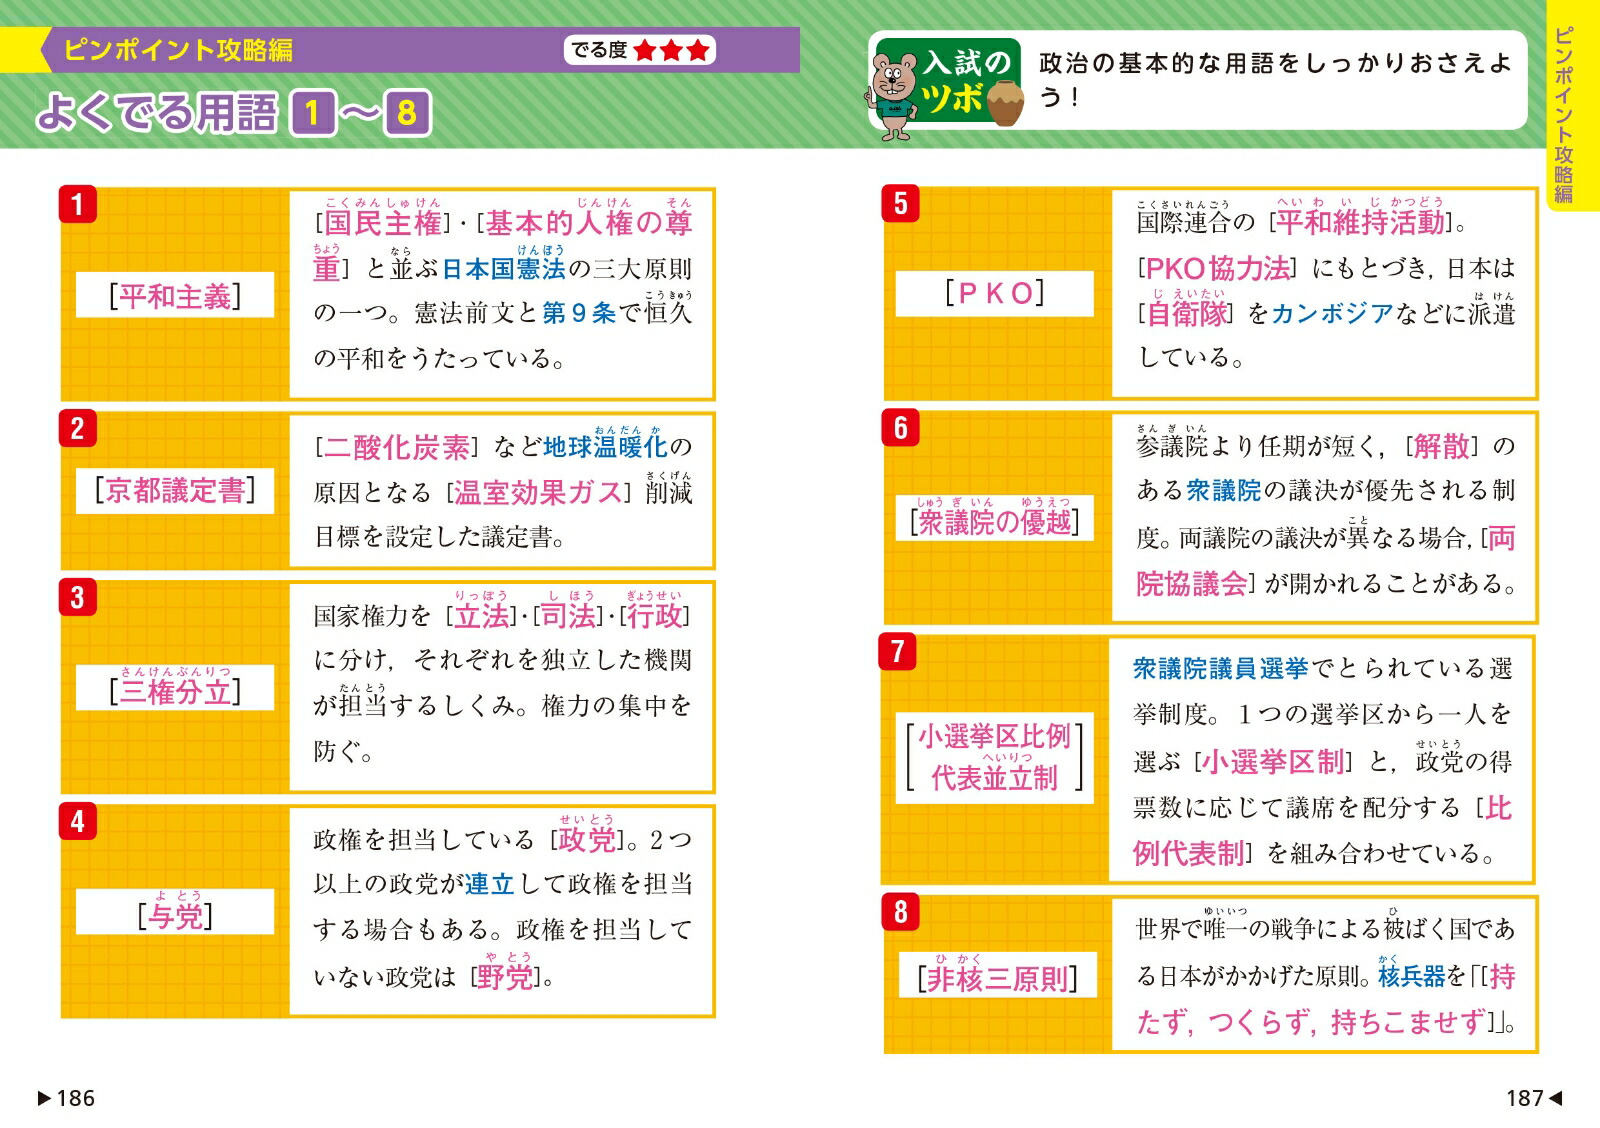Screen dimensions: 1600x1128
Task: Click the right arrow beside page 187
Action: 1555,1098
